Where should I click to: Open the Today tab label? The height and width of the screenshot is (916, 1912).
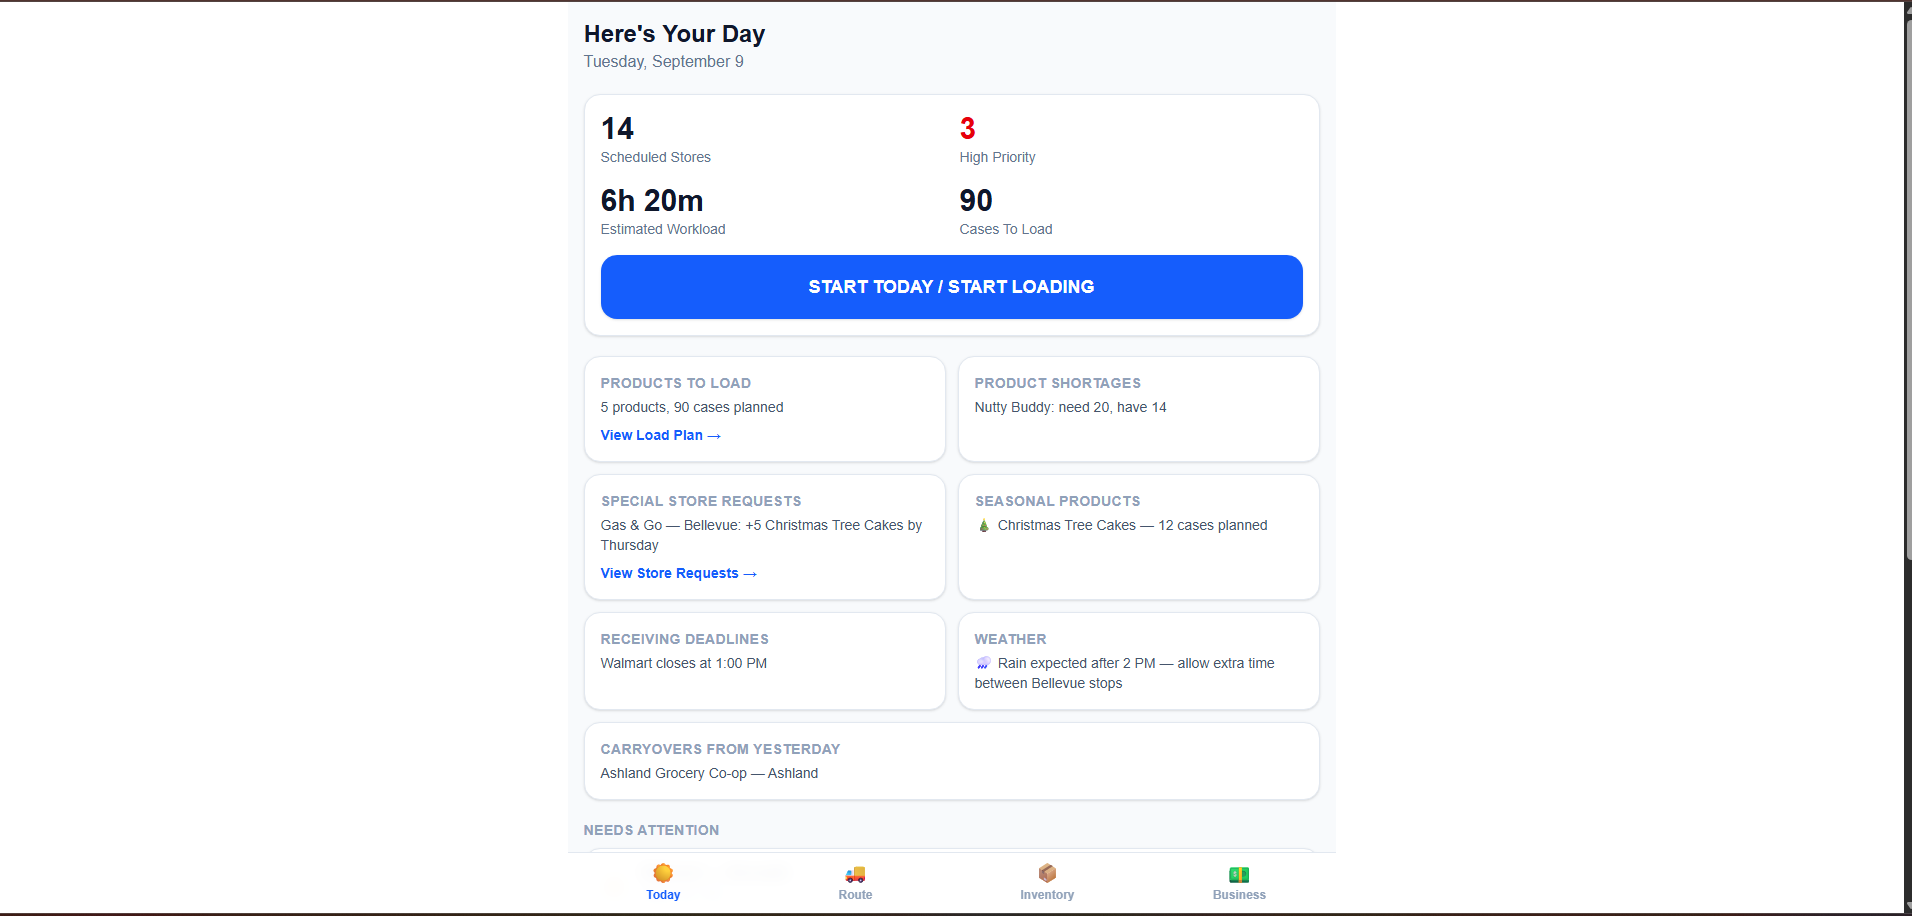(x=663, y=895)
